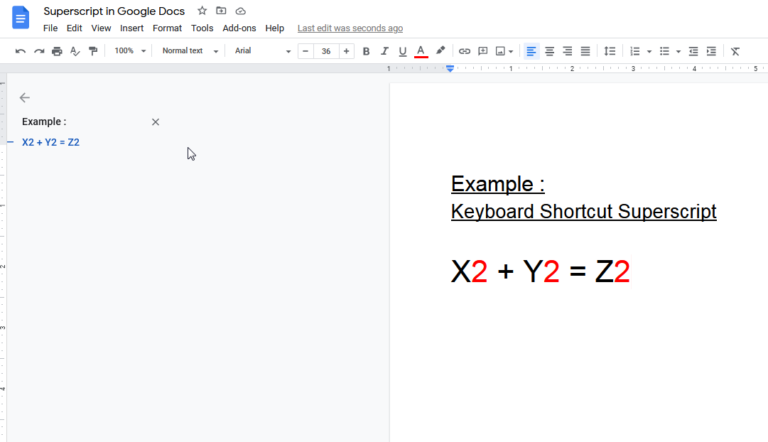Open the Edit menu
Viewport: 768px width, 442px height.
(x=74, y=28)
